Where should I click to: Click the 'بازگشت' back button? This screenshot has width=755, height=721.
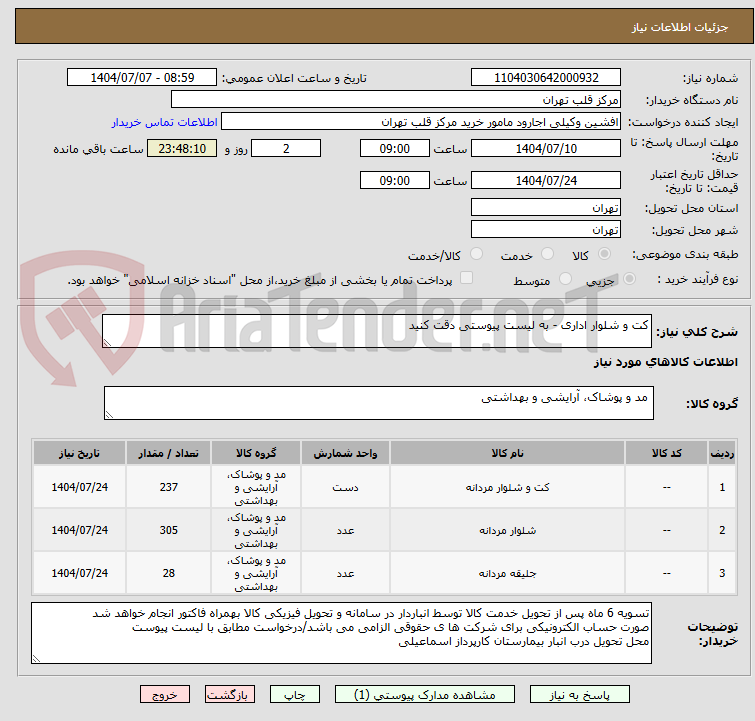[230, 694]
